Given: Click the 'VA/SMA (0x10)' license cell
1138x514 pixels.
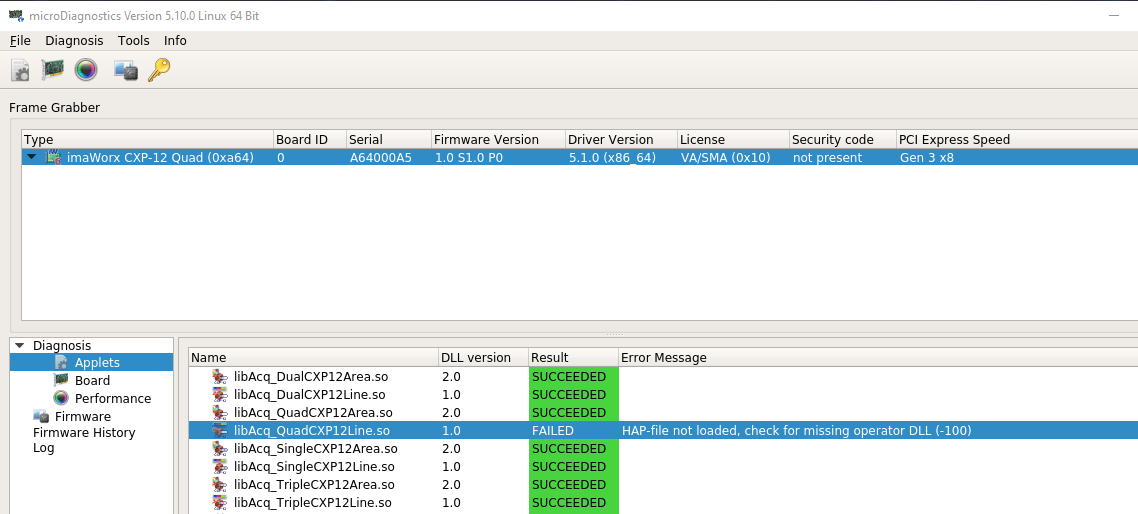Looking at the screenshot, I should [725, 157].
